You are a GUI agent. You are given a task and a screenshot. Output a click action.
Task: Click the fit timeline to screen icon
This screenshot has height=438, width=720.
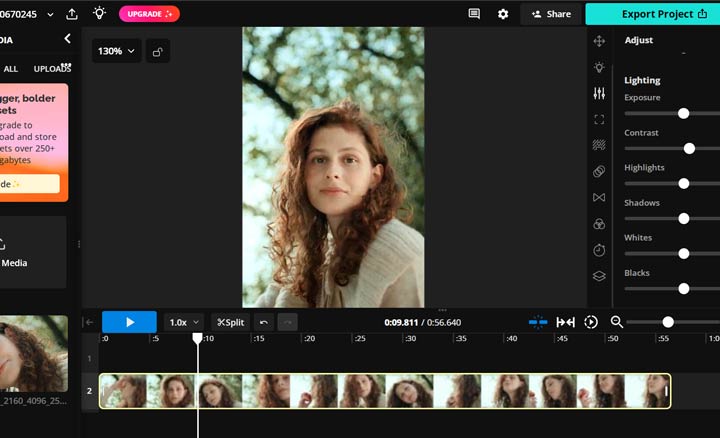(x=566, y=322)
